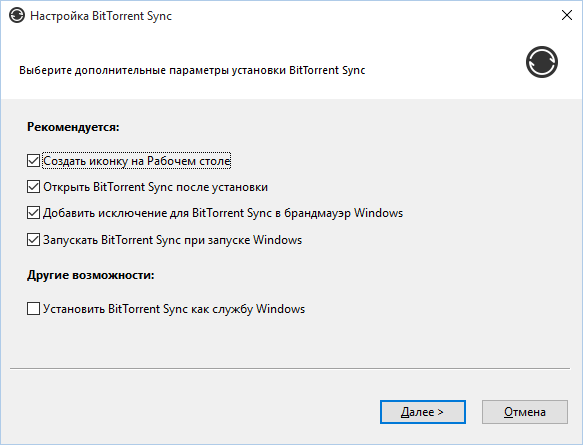The height and width of the screenshot is (445, 583).
Task: Toggle 'Открыть BitTorrent Sync после установки' checkbox
Action: coord(33,187)
